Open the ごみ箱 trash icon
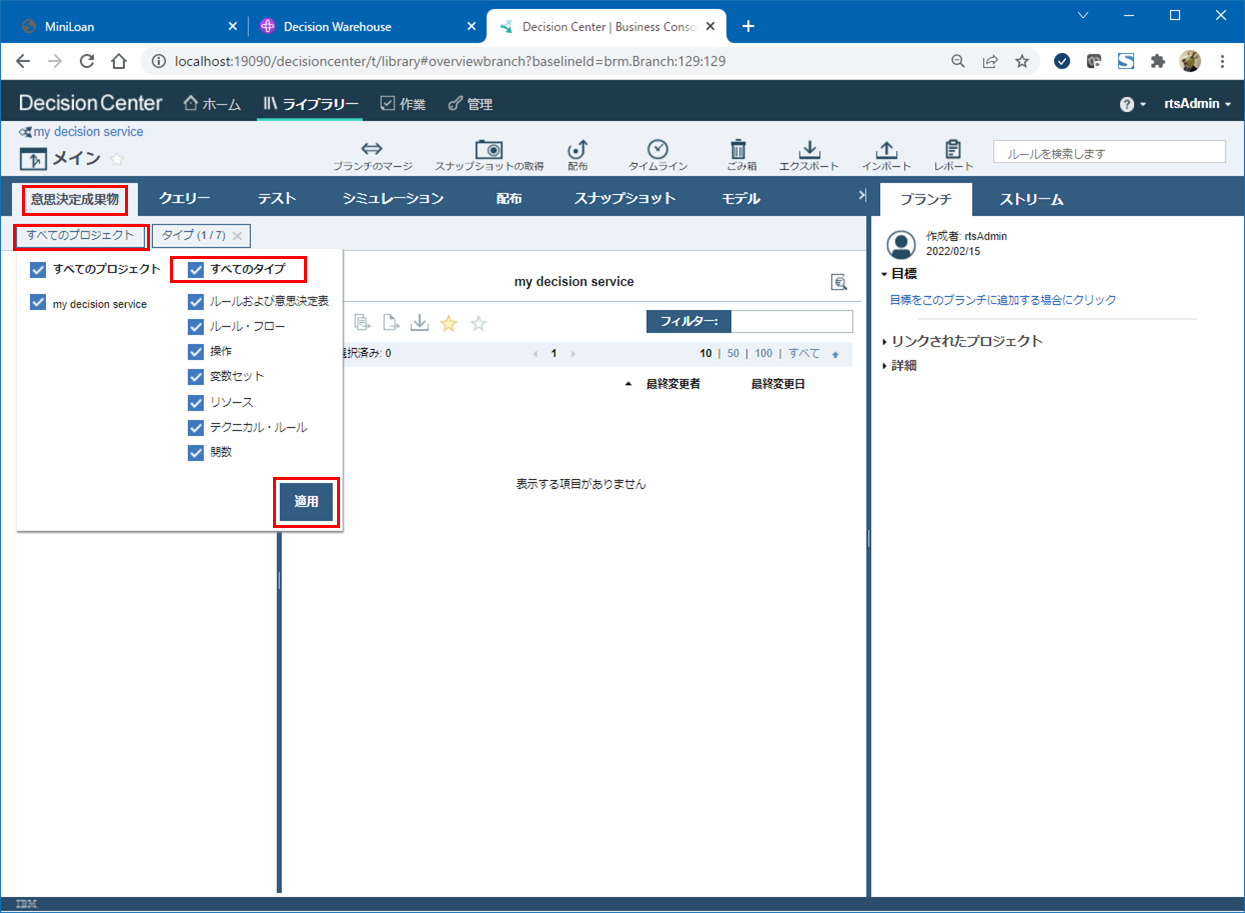Image resolution: width=1245 pixels, height=913 pixels. [x=739, y=148]
